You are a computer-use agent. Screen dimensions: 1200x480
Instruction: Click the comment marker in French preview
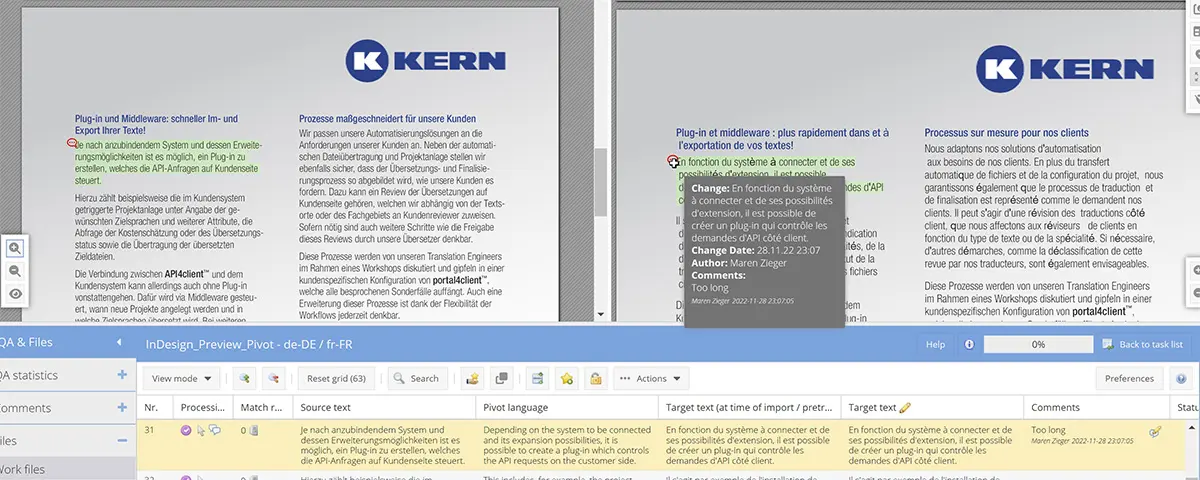coord(673,162)
